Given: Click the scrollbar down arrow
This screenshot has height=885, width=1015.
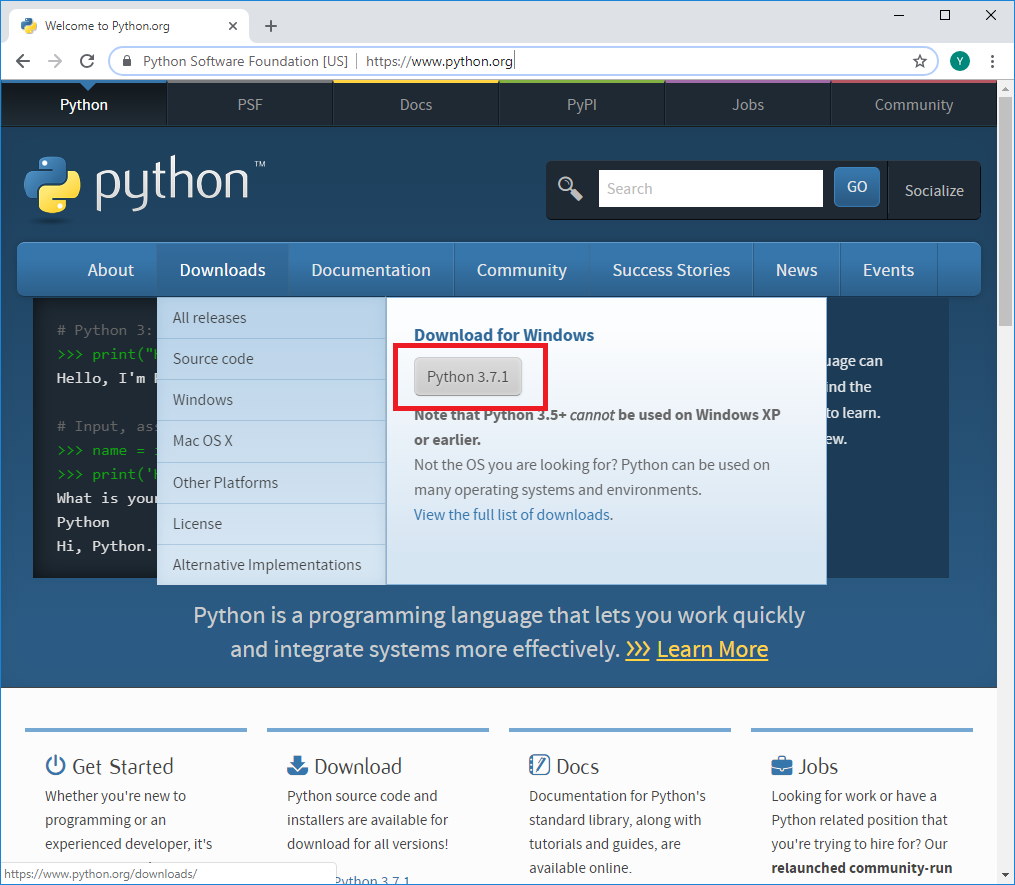Looking at the screenshot, I should click(1005, 876).
